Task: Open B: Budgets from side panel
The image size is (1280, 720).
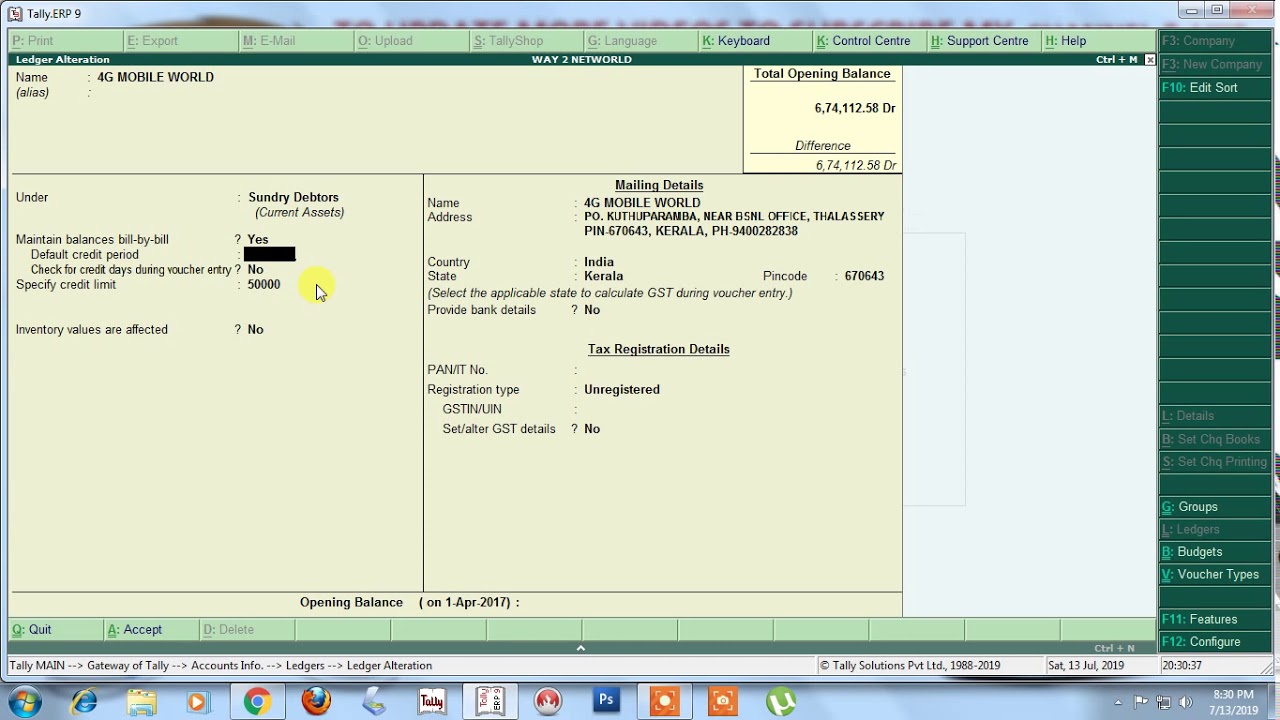Action: (x=1213, y=552)
